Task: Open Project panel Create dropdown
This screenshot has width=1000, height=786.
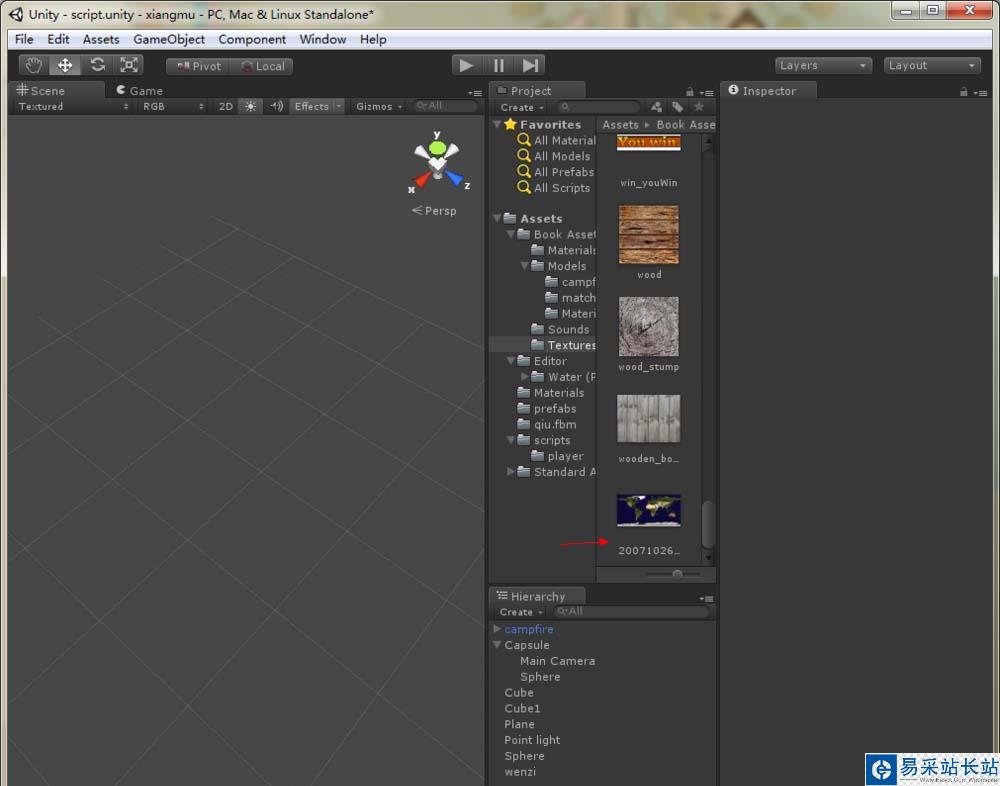Action: [x=521, y=107]
